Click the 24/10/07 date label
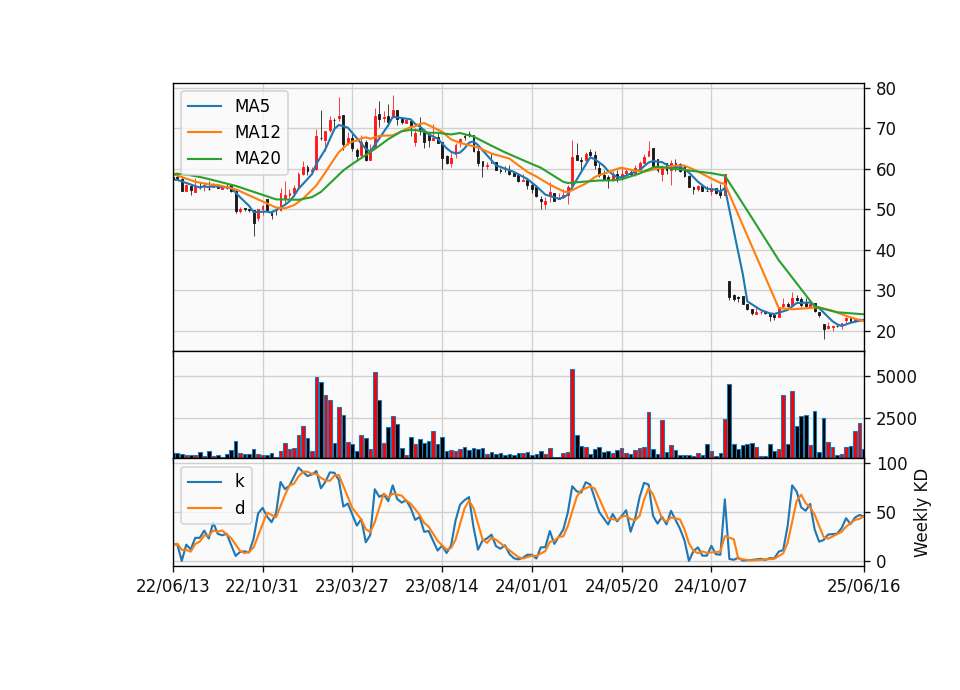Screen dimensions: 960x690 click(711, 586)
